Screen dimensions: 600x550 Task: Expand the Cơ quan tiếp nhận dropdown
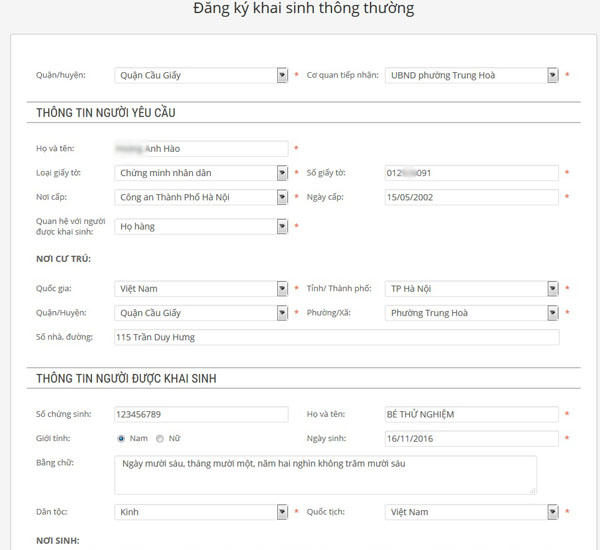pyautogui.click(x=552, y=75)
